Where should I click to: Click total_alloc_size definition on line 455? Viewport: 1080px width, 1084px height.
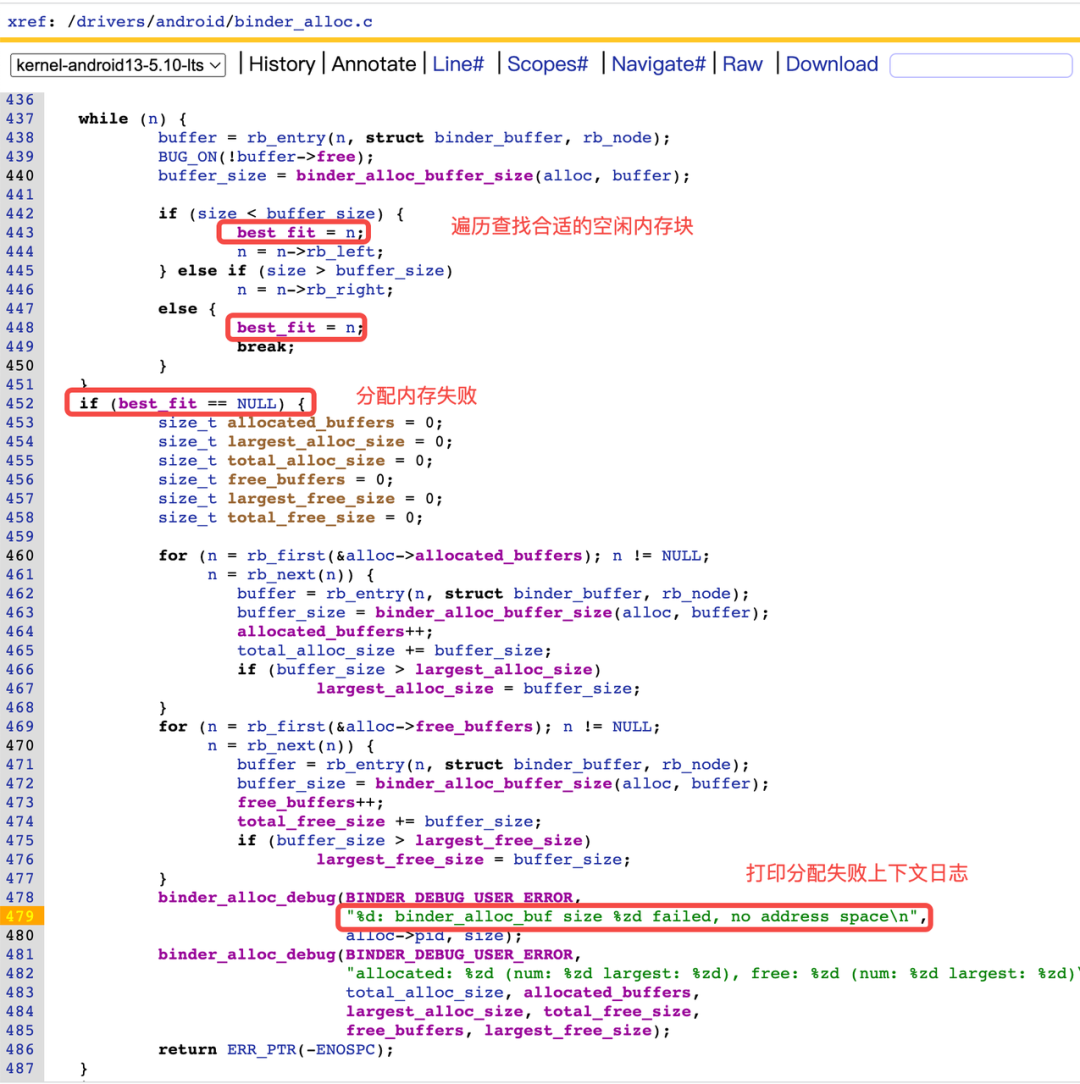[306, 460]
